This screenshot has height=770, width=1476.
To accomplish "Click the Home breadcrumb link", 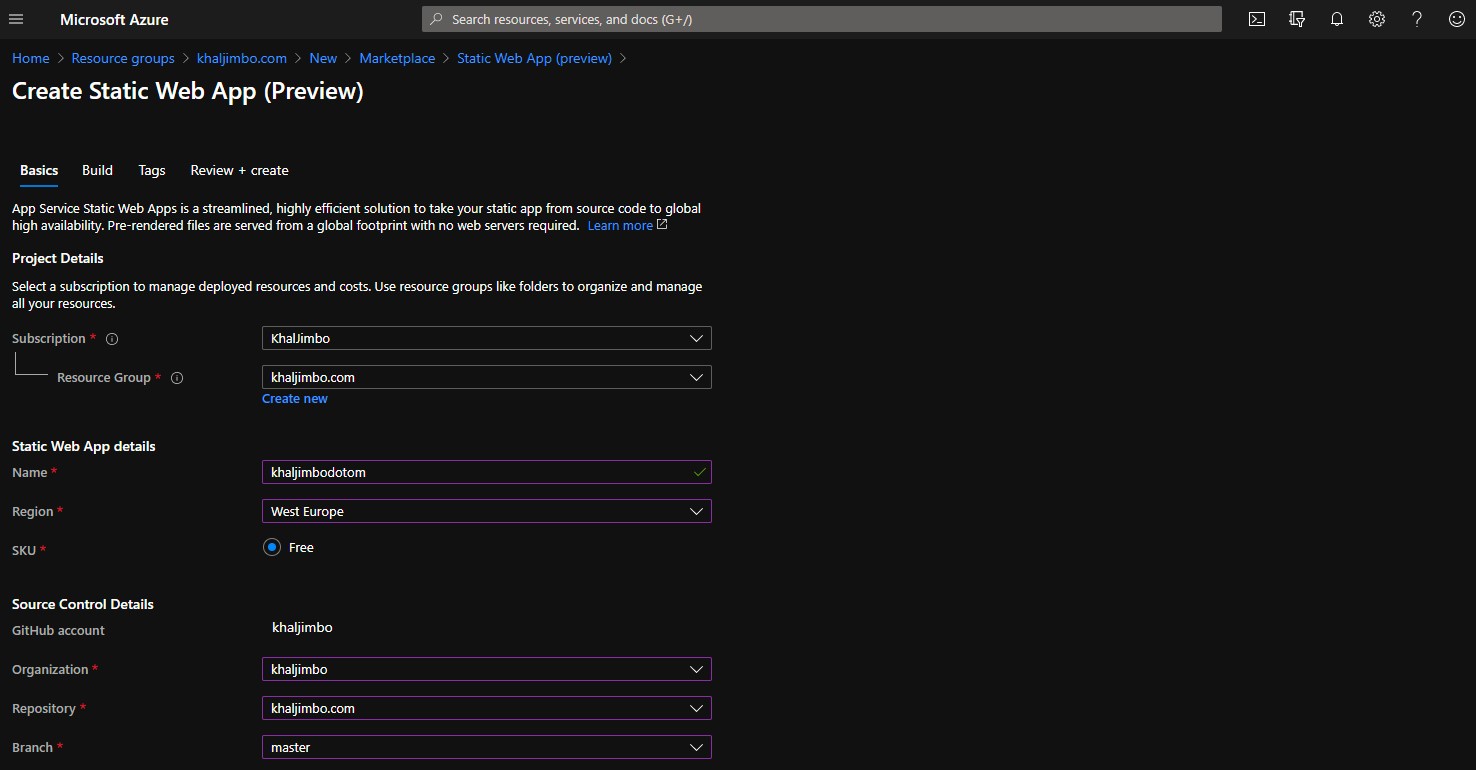I will pyautogui.click(x=31, y=58).
